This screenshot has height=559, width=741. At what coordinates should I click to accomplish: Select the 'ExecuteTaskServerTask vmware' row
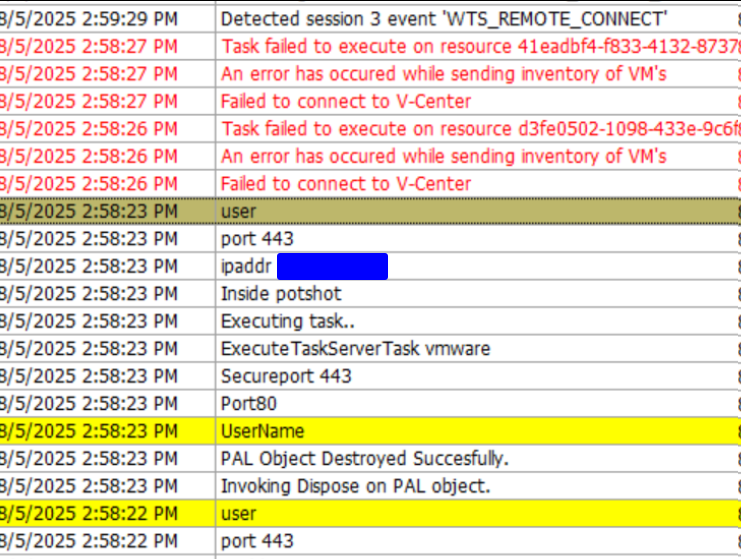coord(355,349)
